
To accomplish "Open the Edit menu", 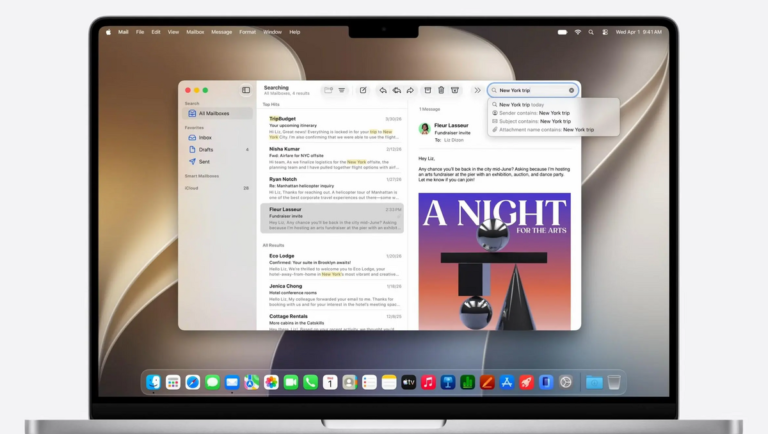I will click(156, 32).
